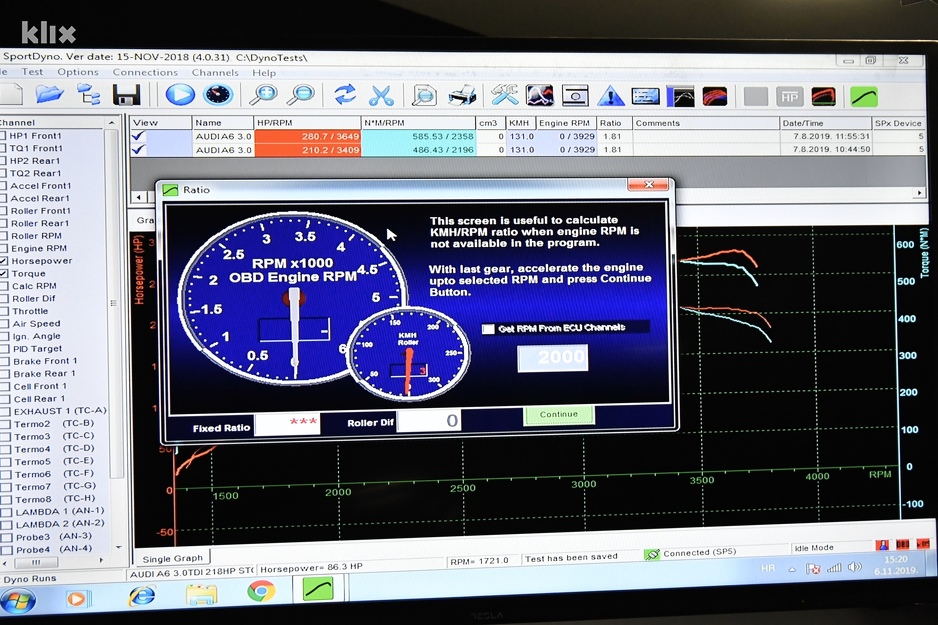Click the dark graph with blue bar icon
The height and width of the screenshot is (625, 938).
(681, 96)
